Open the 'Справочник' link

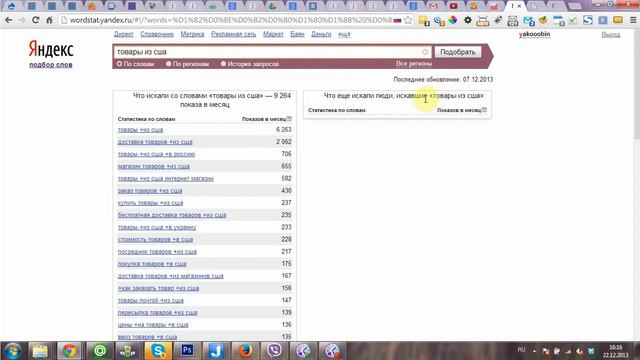[x=157, y=34]
